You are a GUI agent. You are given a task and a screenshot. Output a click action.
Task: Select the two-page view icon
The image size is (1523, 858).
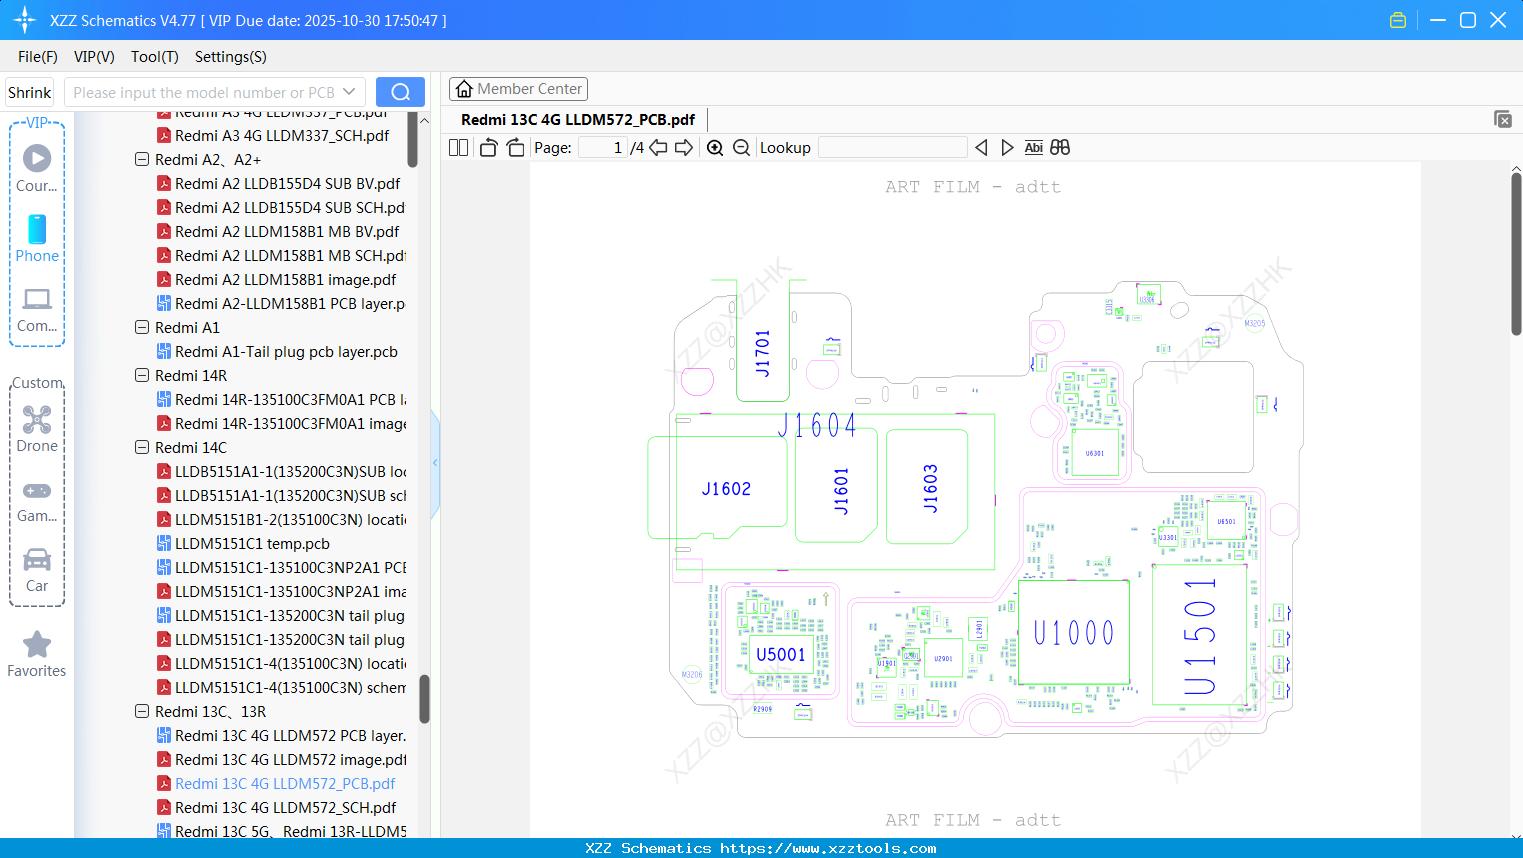coord(457,147)
